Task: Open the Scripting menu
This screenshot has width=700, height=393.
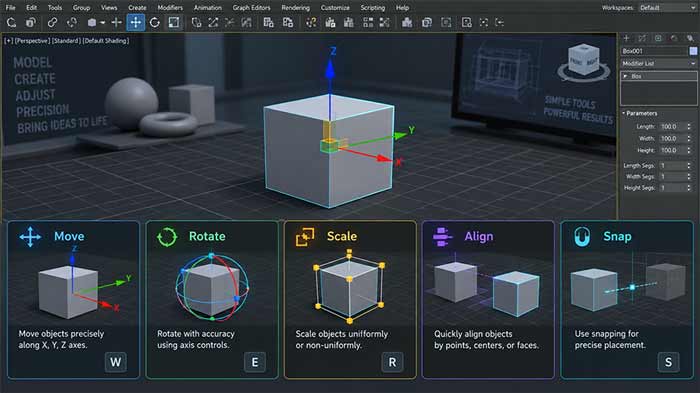Action: pos(372,8)
